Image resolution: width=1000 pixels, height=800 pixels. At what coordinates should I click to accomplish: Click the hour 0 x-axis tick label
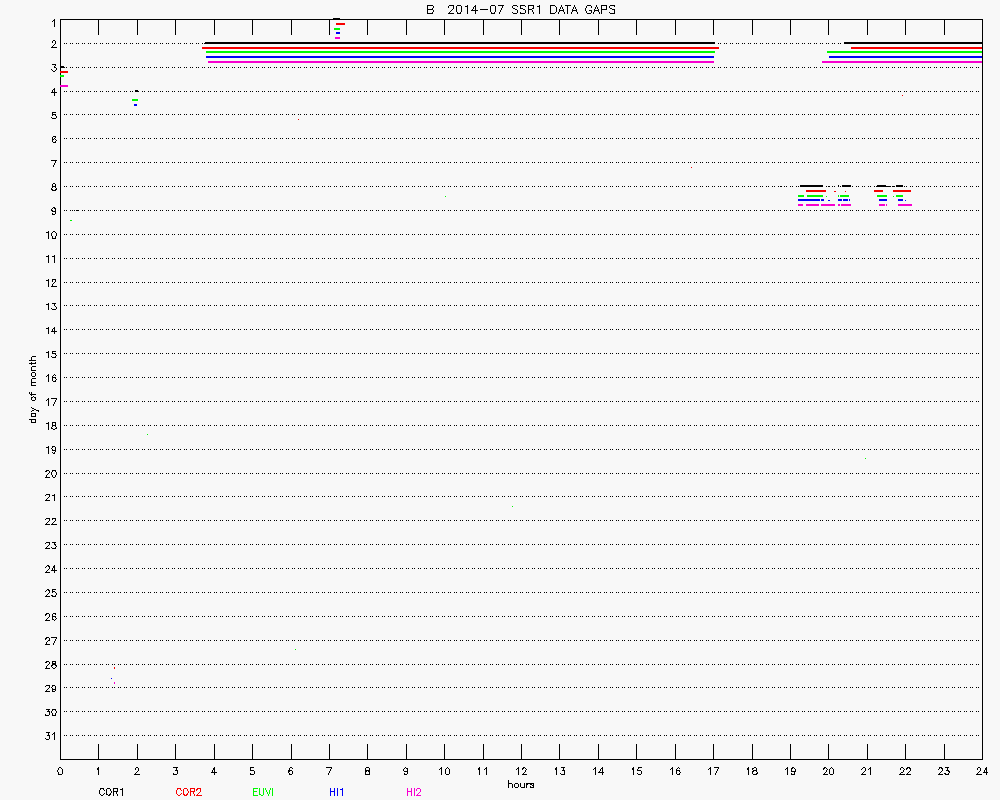click(60, 772)
